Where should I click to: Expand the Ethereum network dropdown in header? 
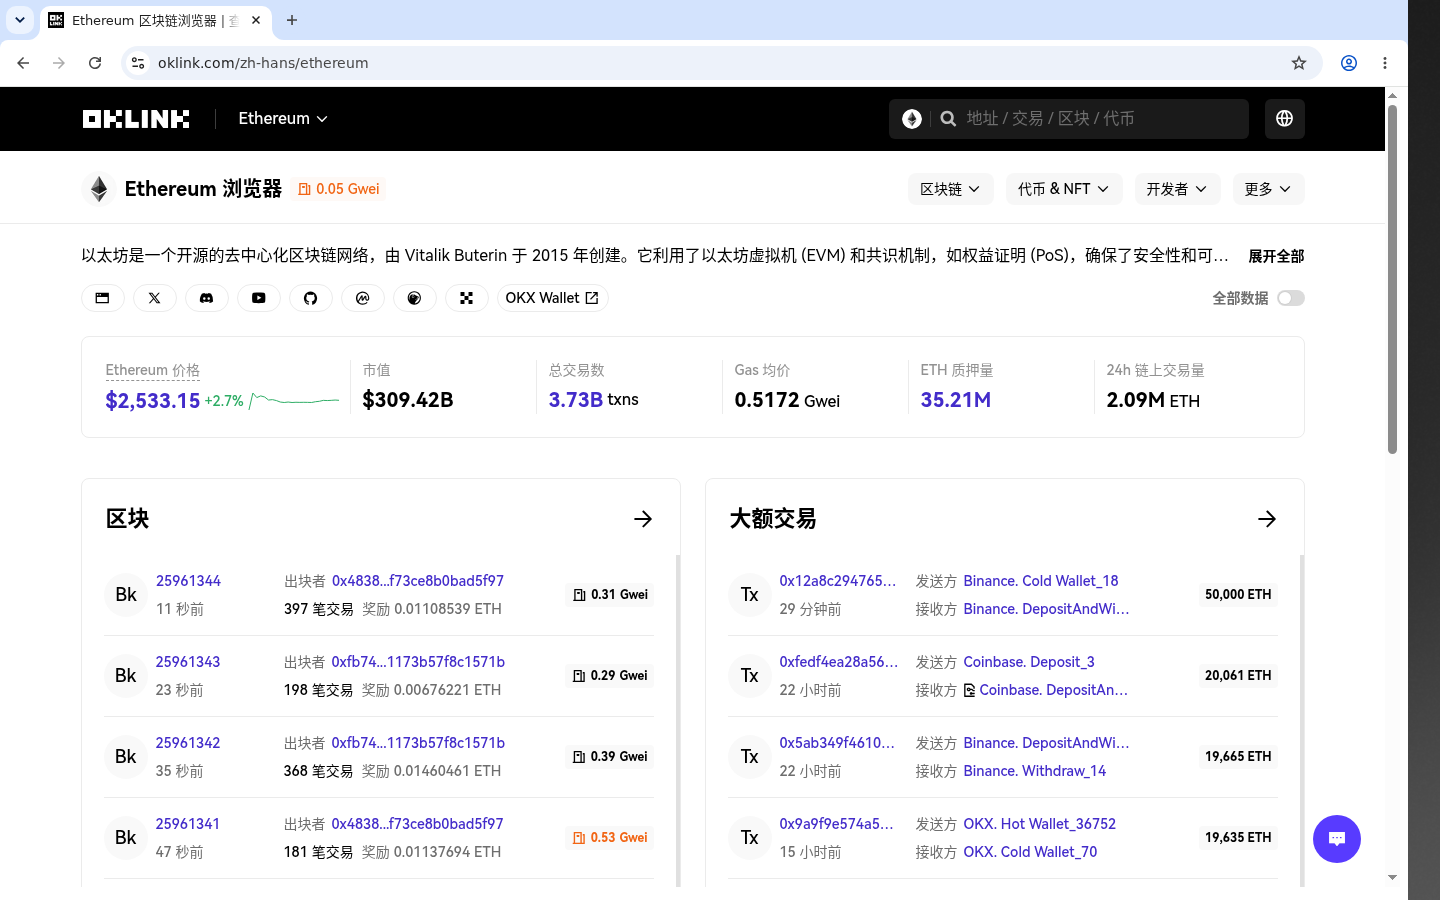(x=283, y=119)
